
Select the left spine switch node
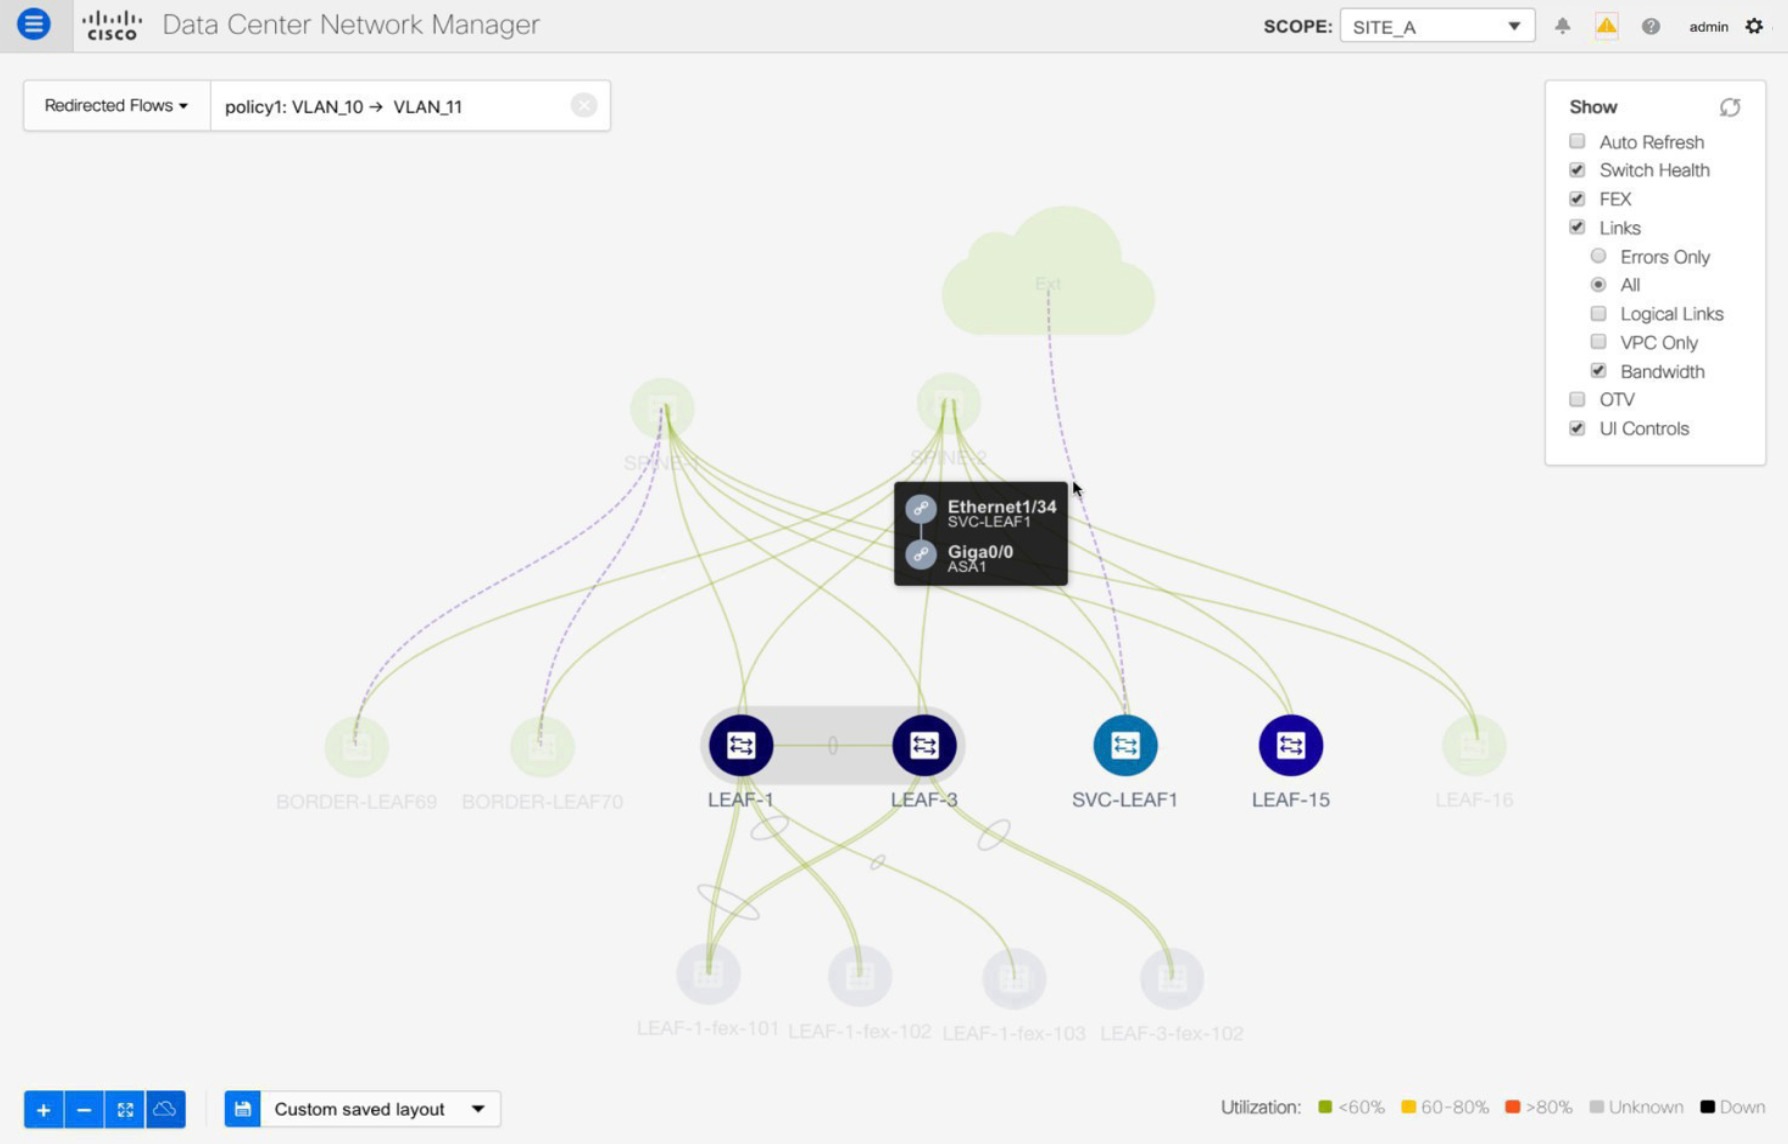coord(662,409)
